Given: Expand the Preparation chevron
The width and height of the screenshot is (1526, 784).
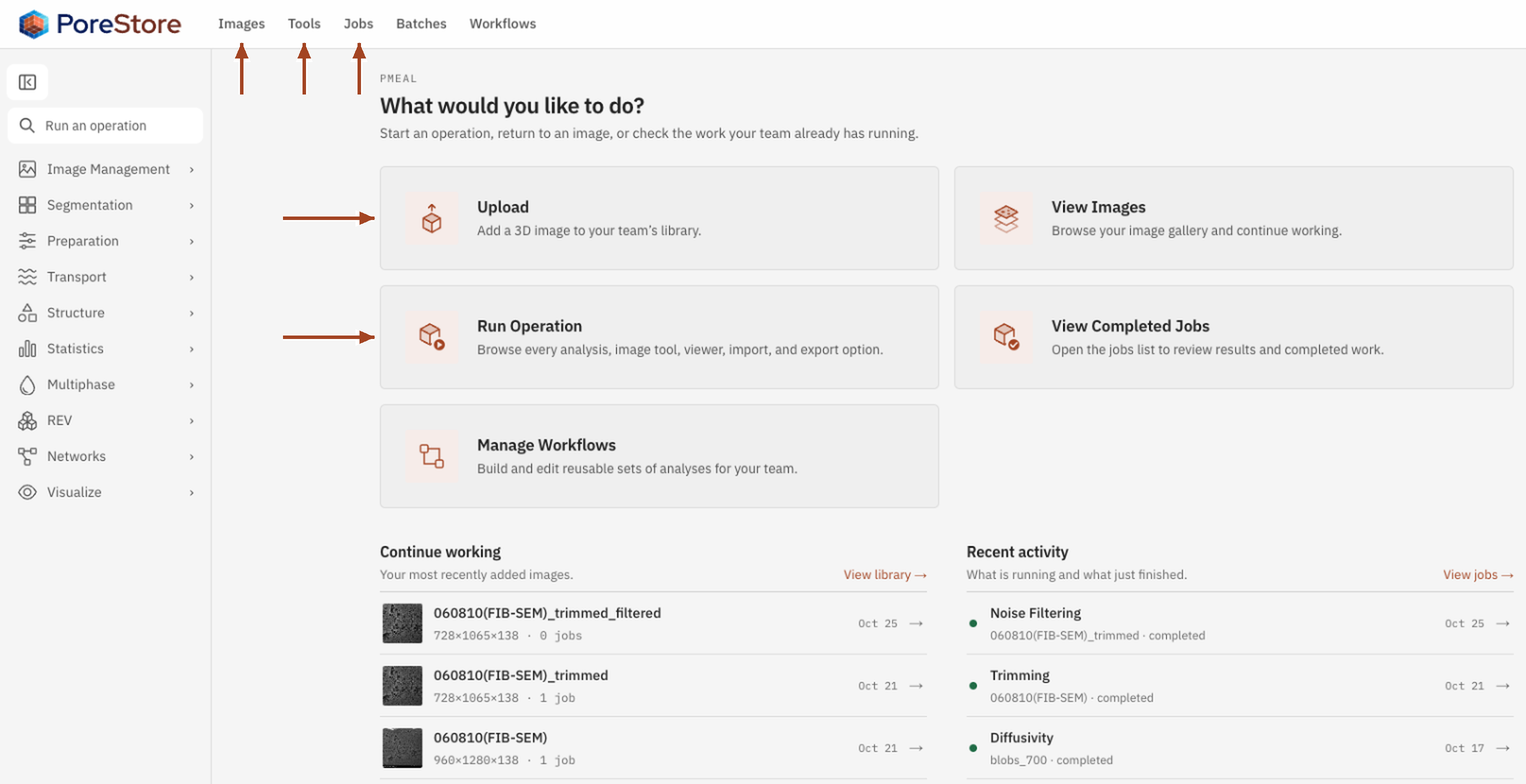Looking at the screenshot, I should pyautogui.click(x=191, y=242).
